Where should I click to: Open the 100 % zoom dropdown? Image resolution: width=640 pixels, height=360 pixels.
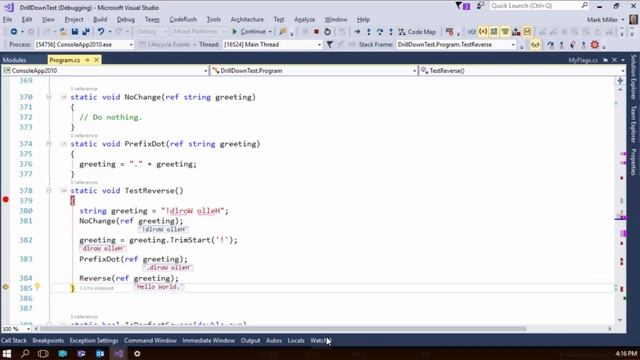pos(16,329)
